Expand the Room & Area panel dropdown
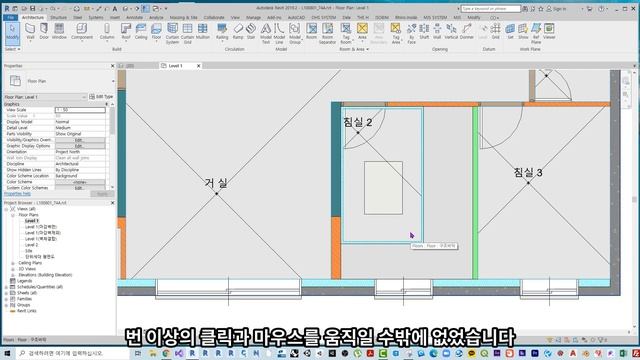 point(354,49)
